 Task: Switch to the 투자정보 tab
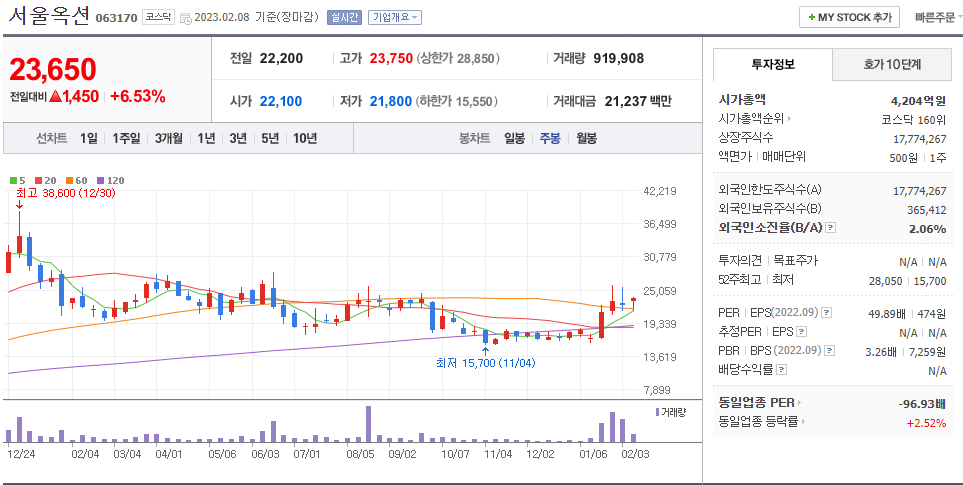click(x=773, y=64)
